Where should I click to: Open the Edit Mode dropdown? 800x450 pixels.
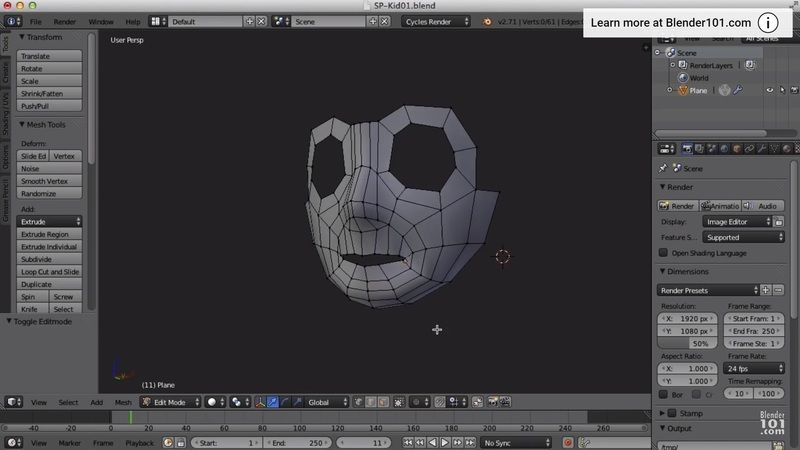pos(171,402)
